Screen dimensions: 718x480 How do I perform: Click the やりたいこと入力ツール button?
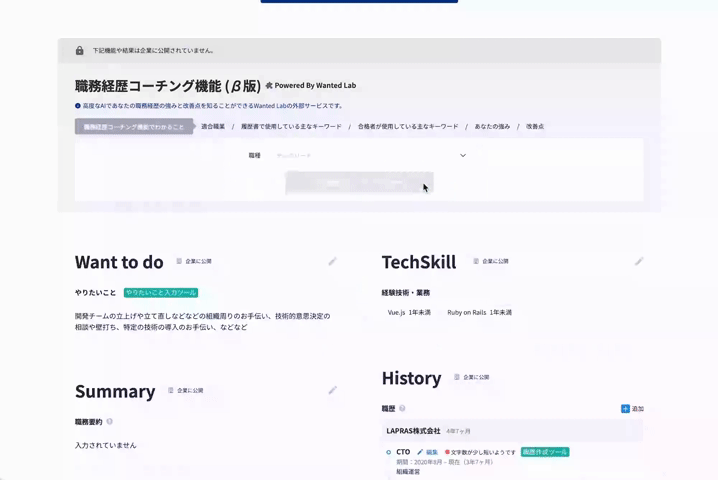[161, 293]
